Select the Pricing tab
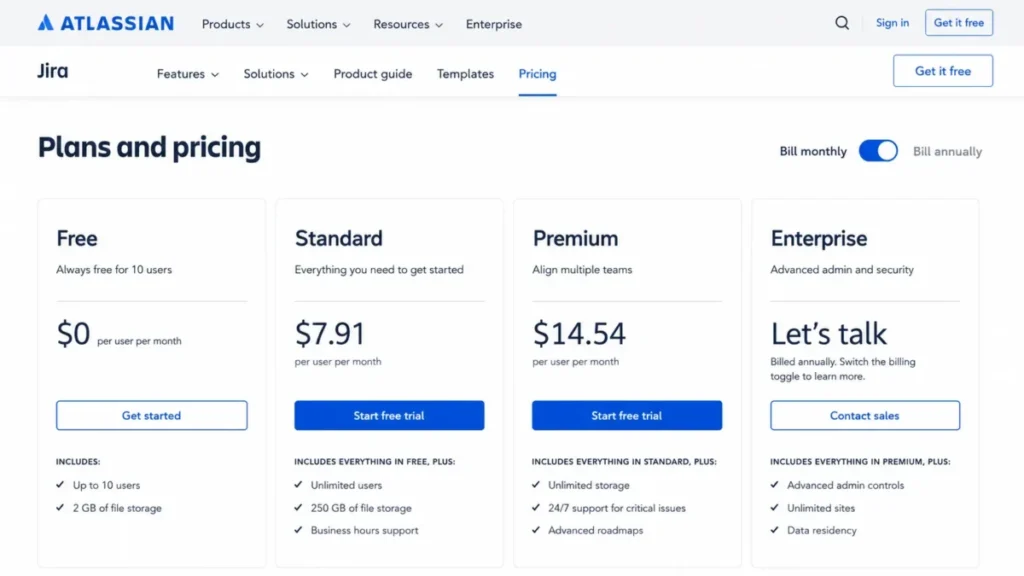This screenshot has width=1024, height=576. [537, 74]
